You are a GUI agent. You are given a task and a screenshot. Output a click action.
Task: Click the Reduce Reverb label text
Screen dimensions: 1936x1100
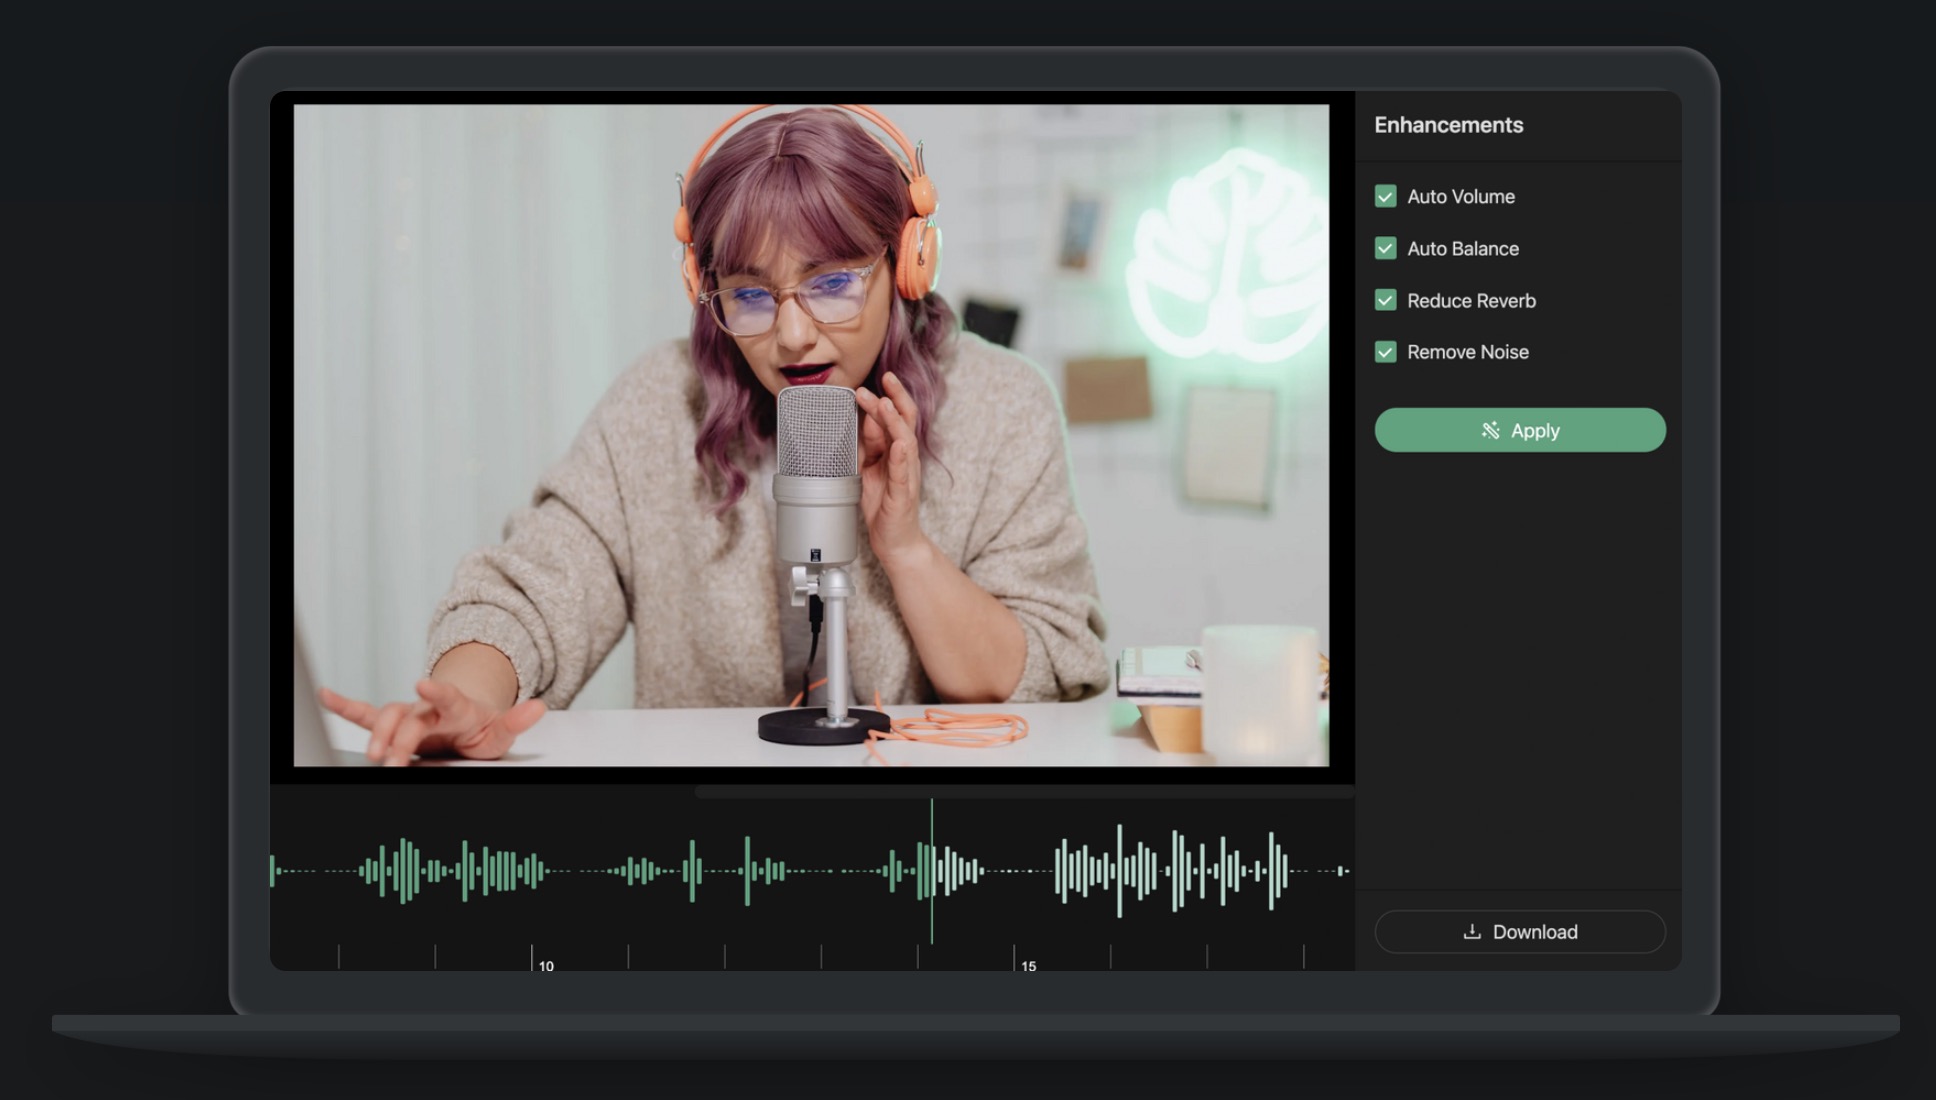[1471, 301]
